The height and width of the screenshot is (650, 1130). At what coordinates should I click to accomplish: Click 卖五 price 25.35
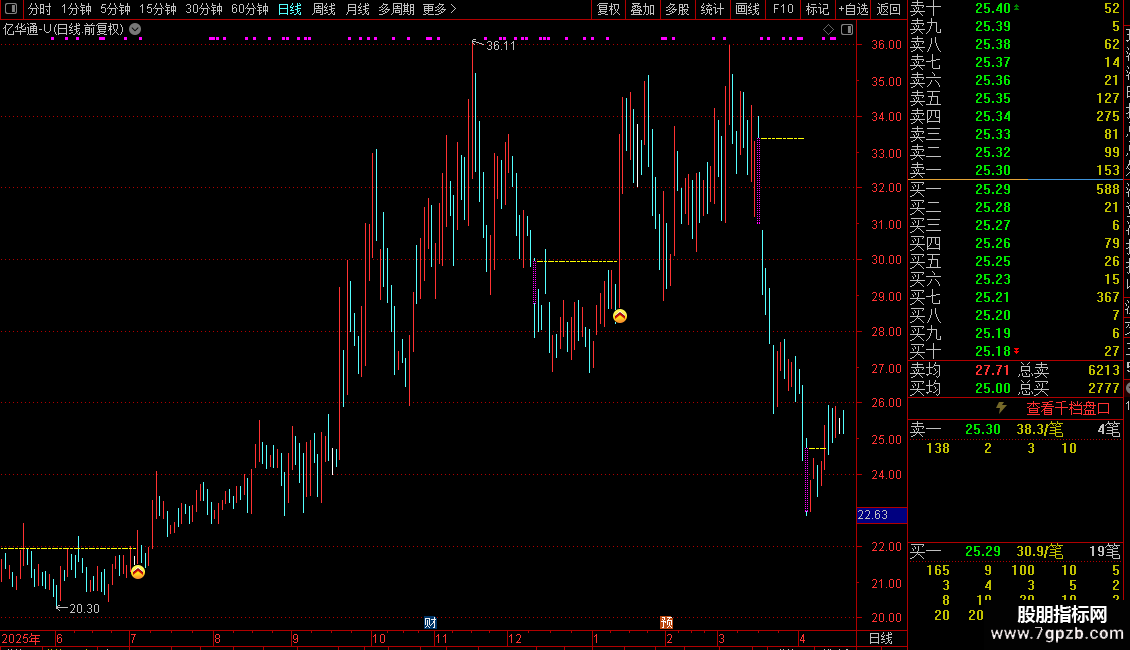pyautogui.click(x=992, y=99)
